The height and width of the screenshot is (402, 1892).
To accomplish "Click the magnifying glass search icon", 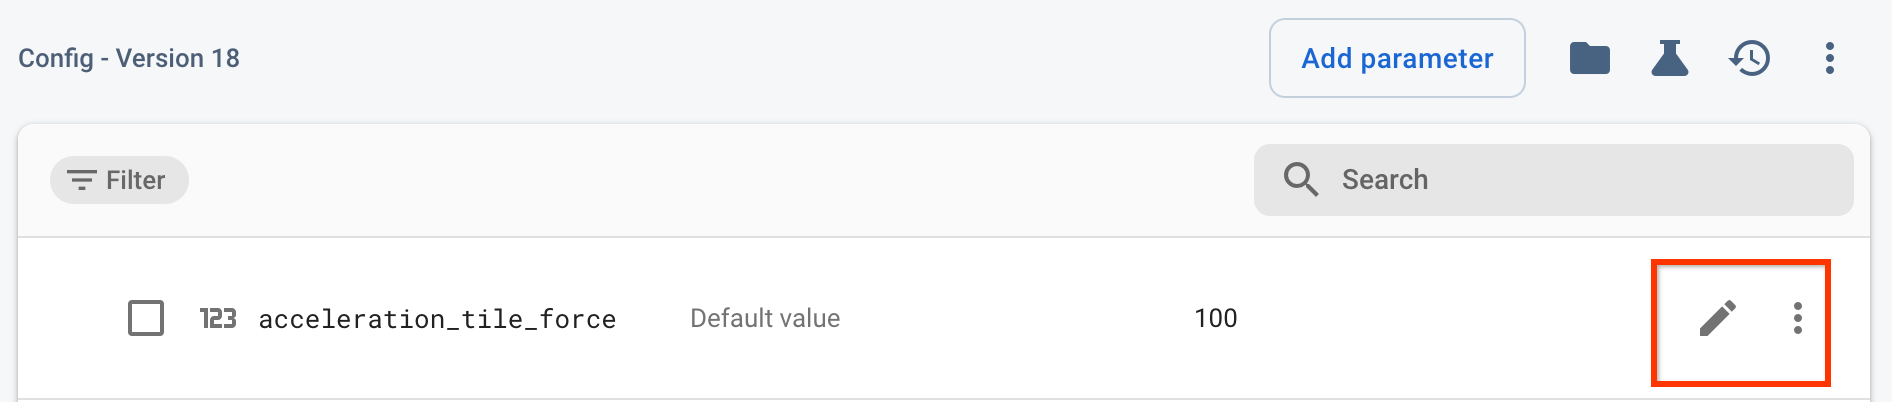I will point(1300,180).
